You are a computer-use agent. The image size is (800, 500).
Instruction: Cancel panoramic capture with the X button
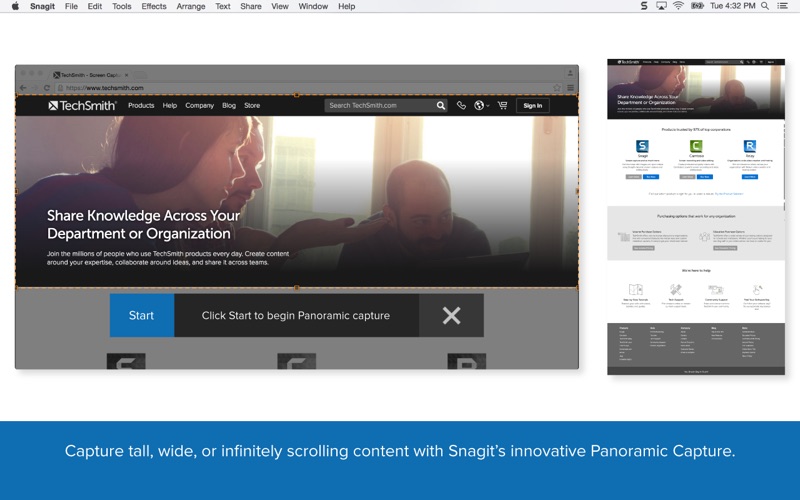click(x=451, y=315)
